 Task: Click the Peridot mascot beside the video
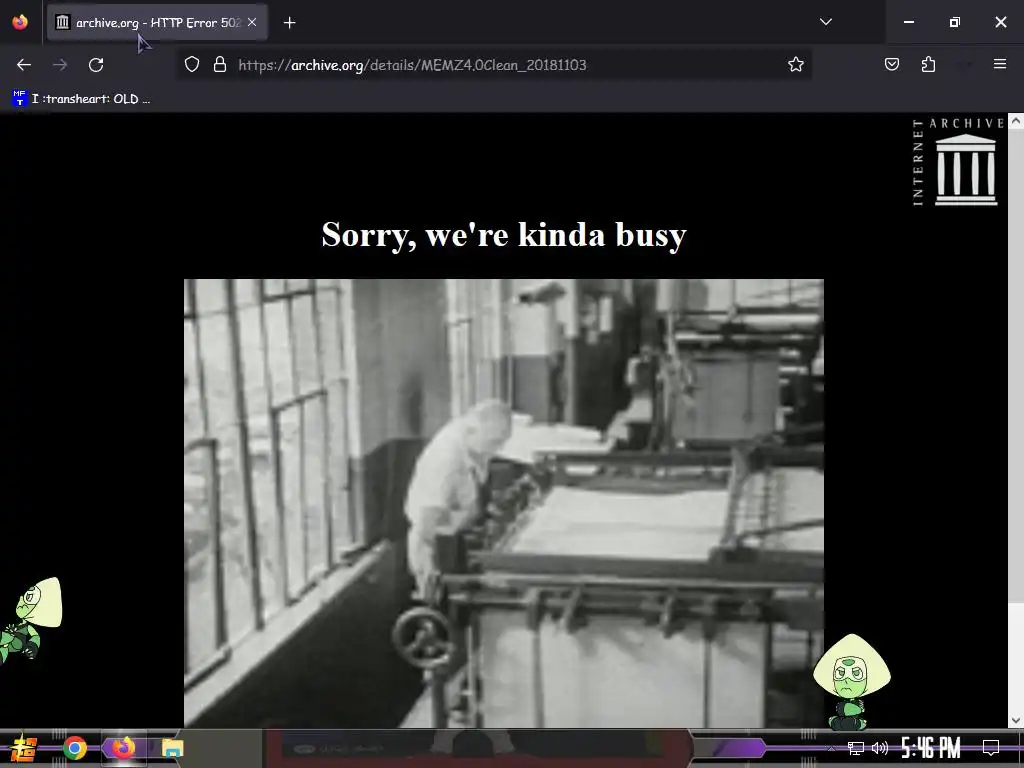pos(852,681)
